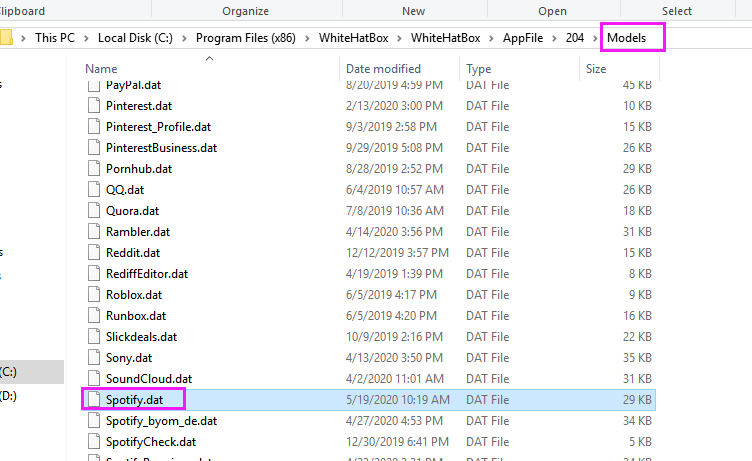The width and height of the screenshot is (752, 461).
Task: Select the Spotify_byom_de.dat file row
Action: pos(161,421)
